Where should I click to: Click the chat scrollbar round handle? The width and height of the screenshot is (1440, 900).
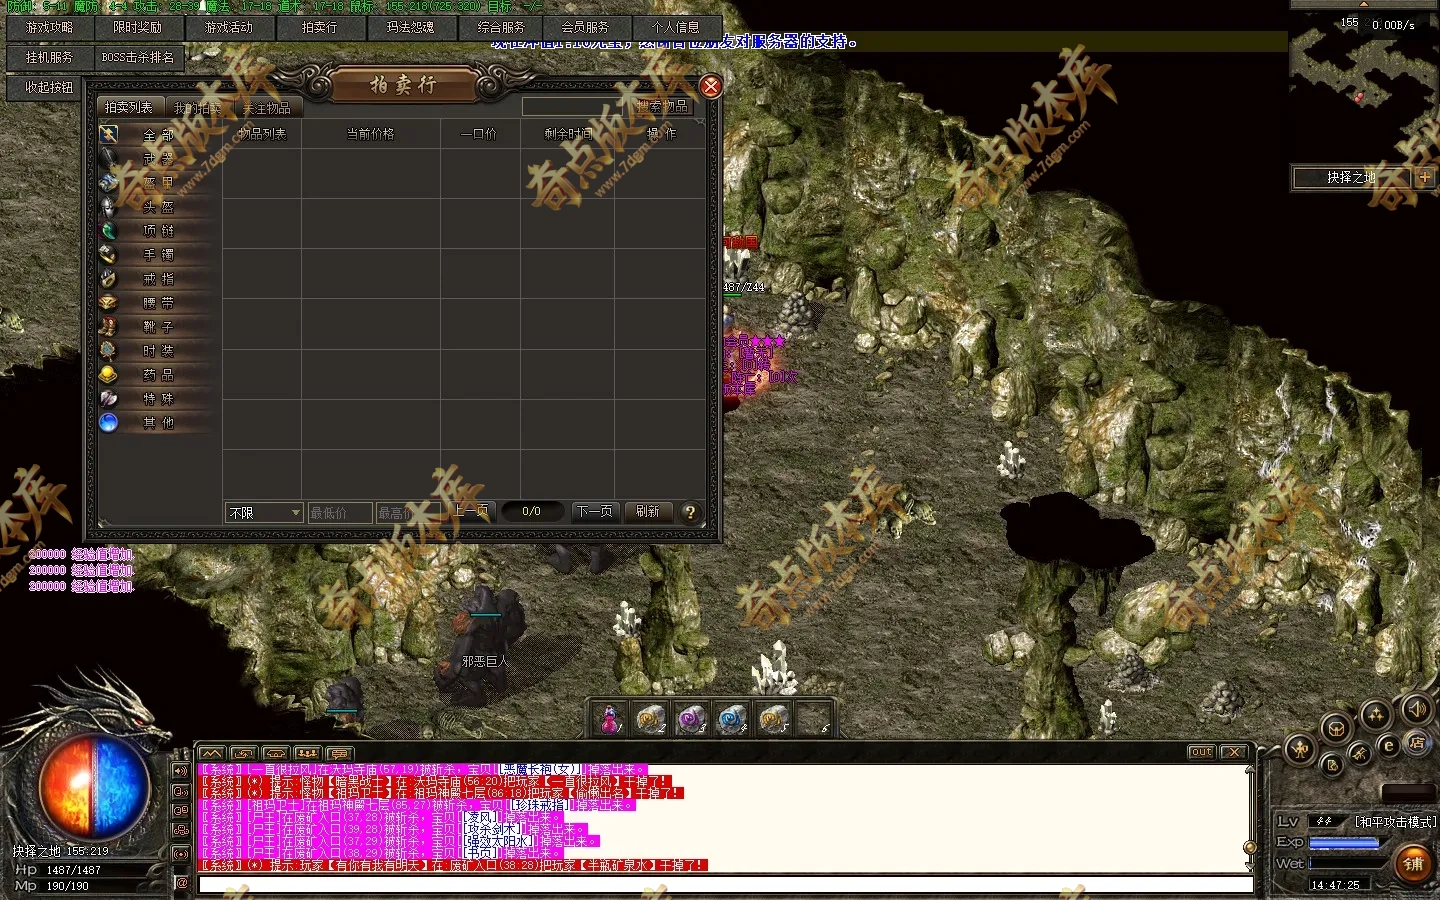point(1249,848)
